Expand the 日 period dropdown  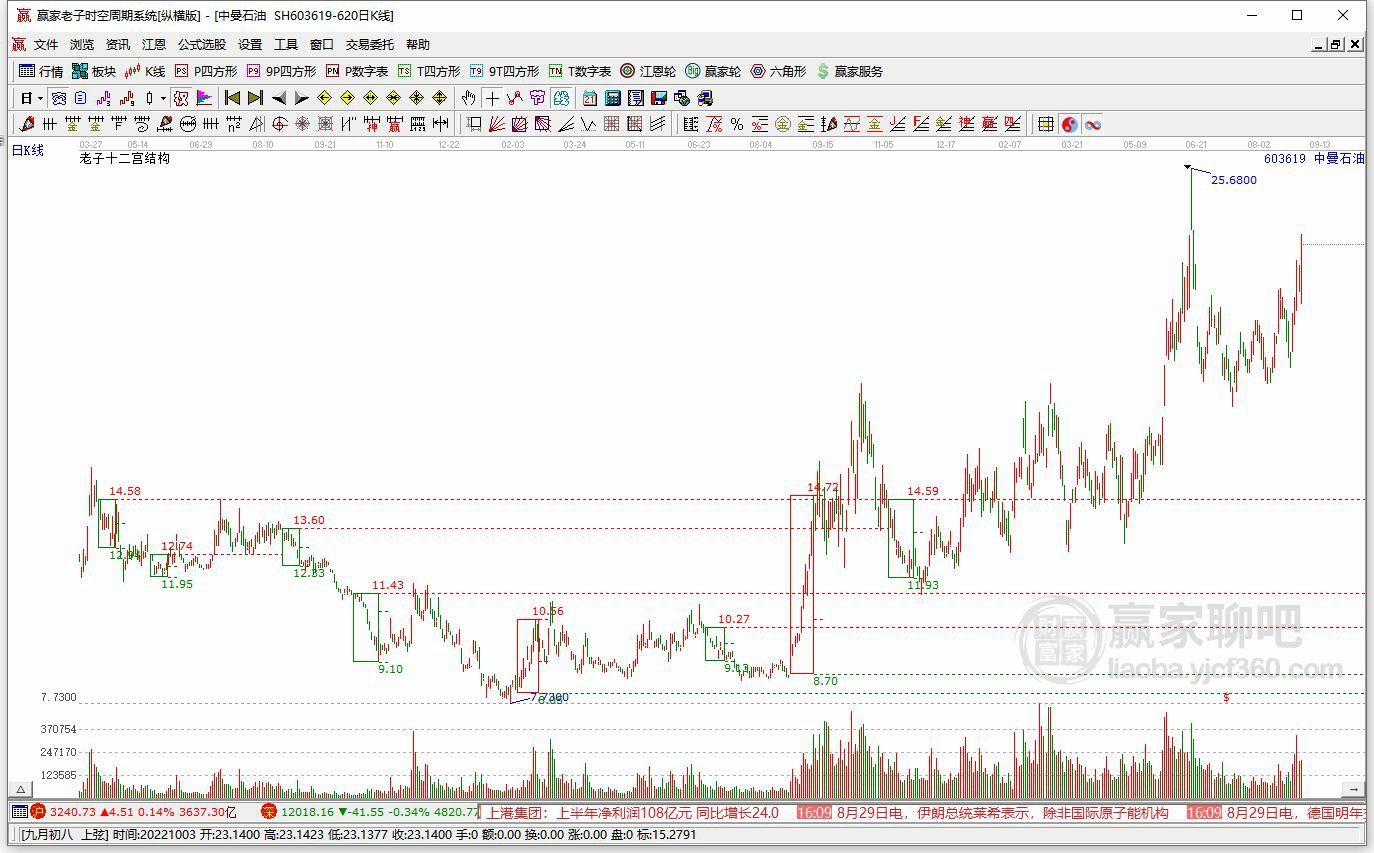40,98
